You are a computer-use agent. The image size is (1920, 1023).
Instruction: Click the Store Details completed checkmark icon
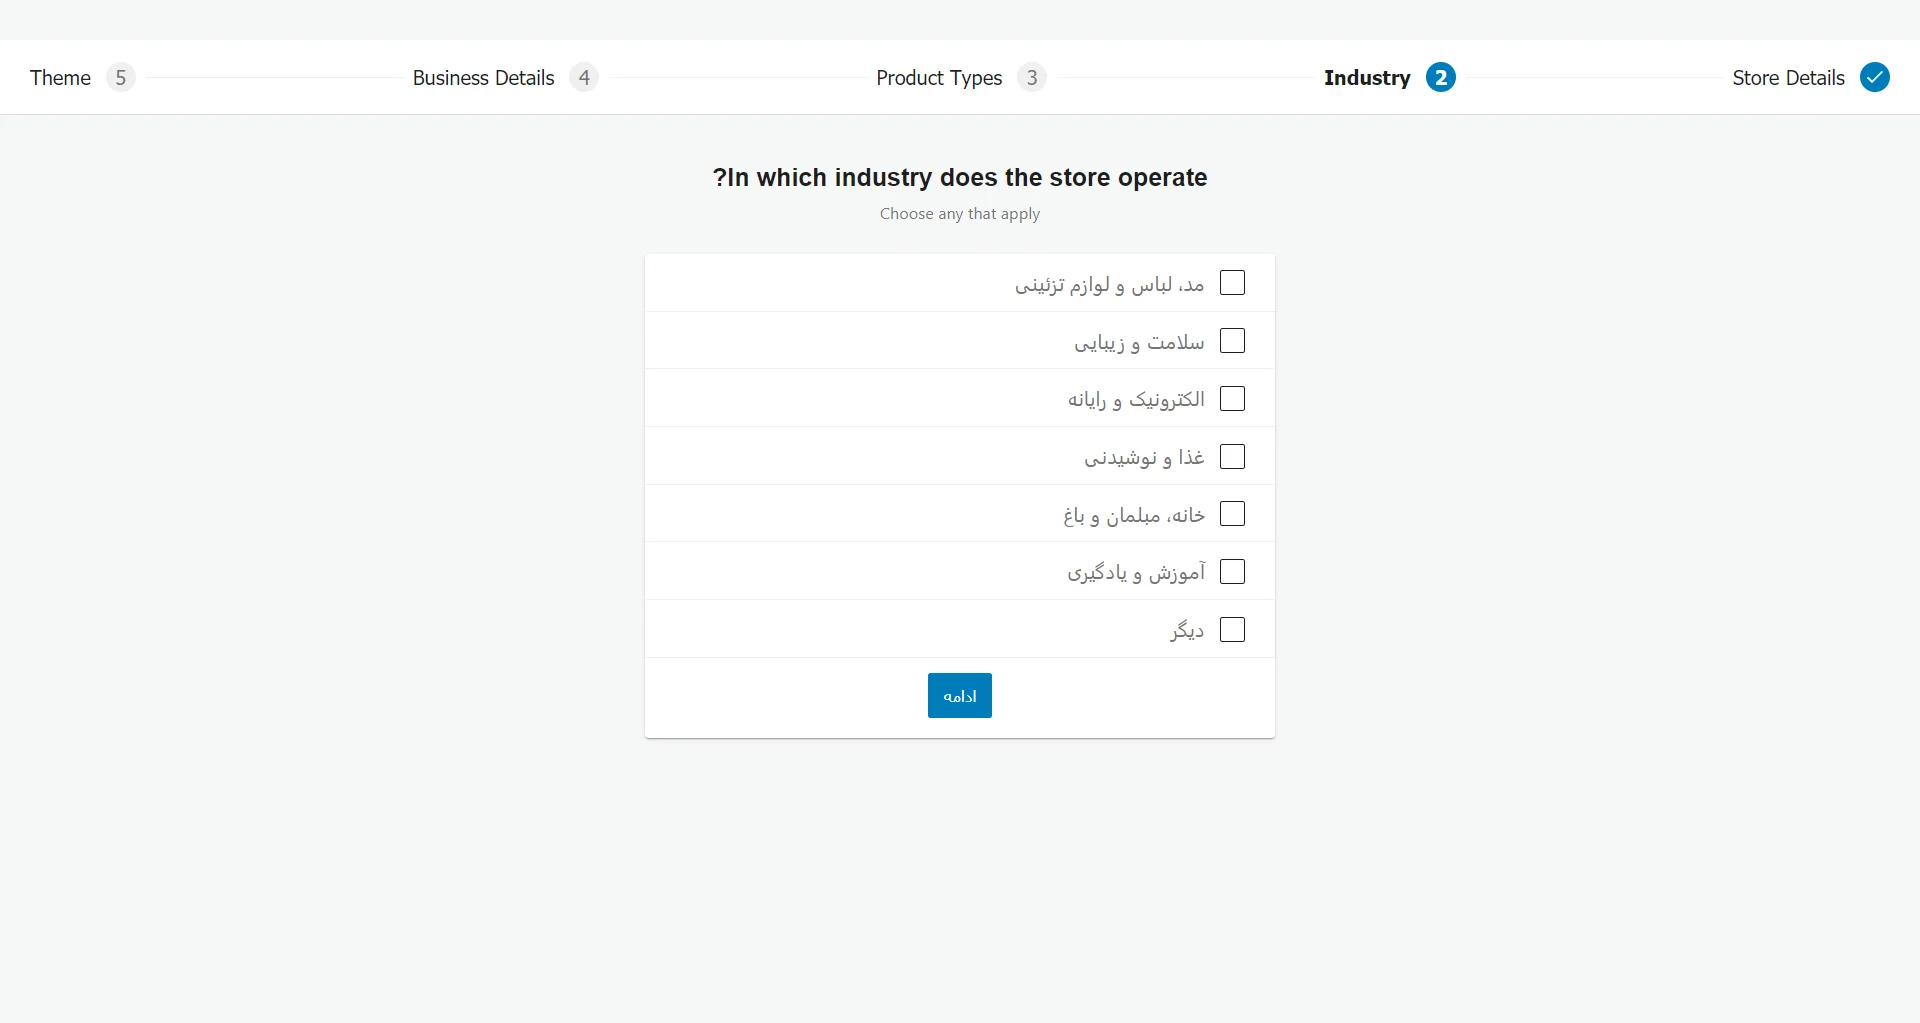[1875, 77]
